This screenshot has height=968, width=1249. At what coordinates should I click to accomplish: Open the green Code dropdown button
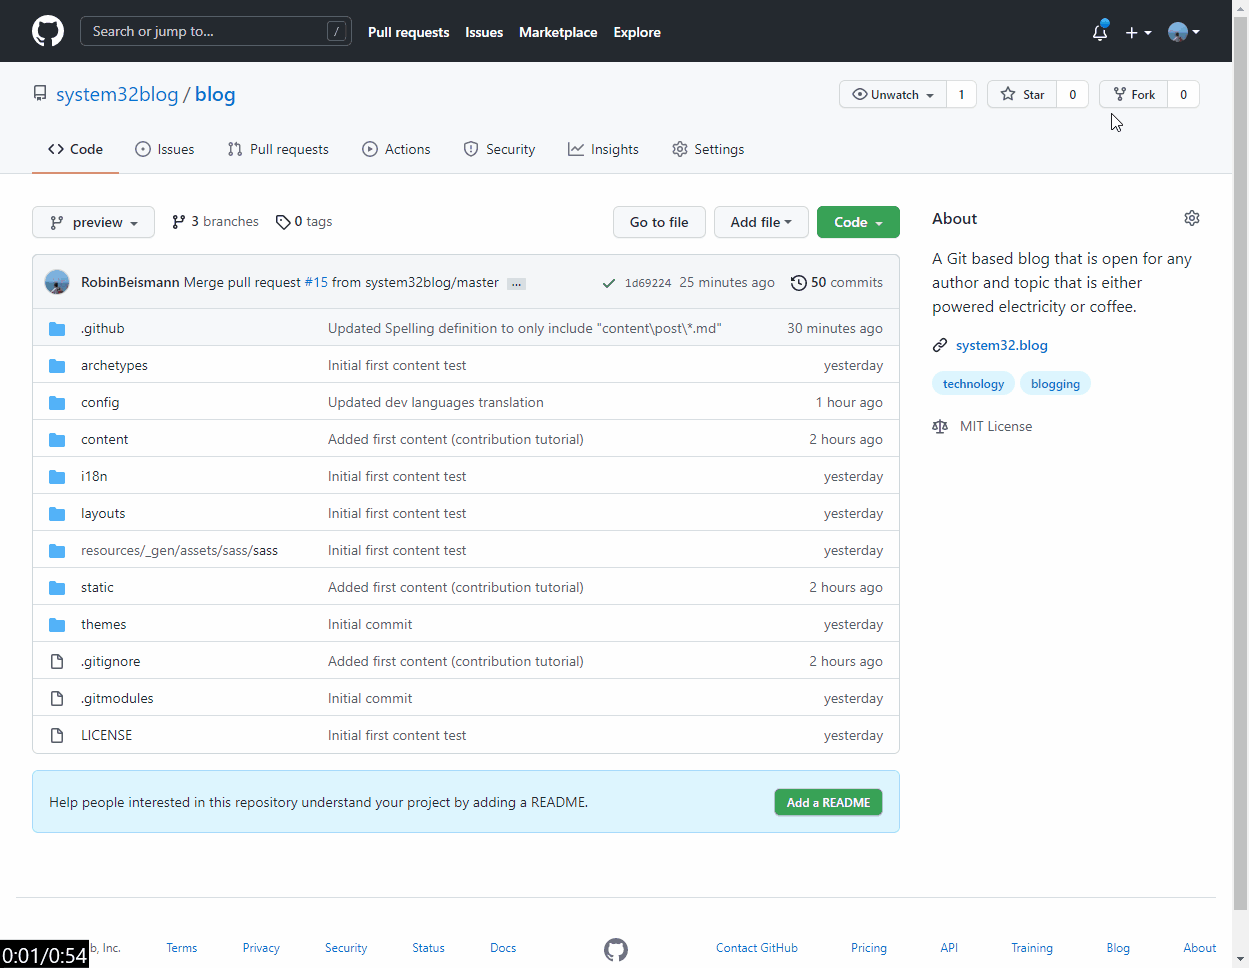(858, 222)
